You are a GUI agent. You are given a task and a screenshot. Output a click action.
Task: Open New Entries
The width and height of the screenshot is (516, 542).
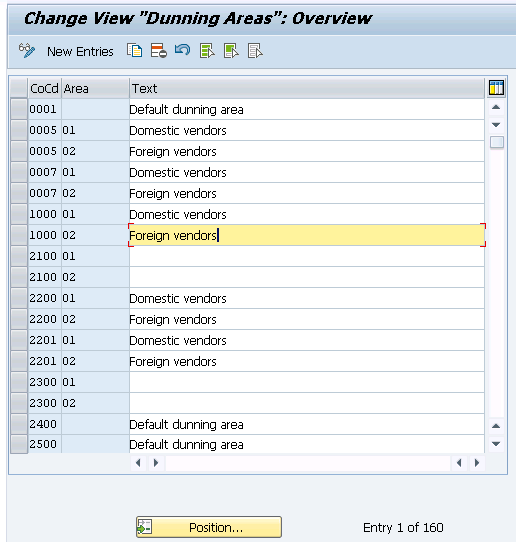coord(80,52)
